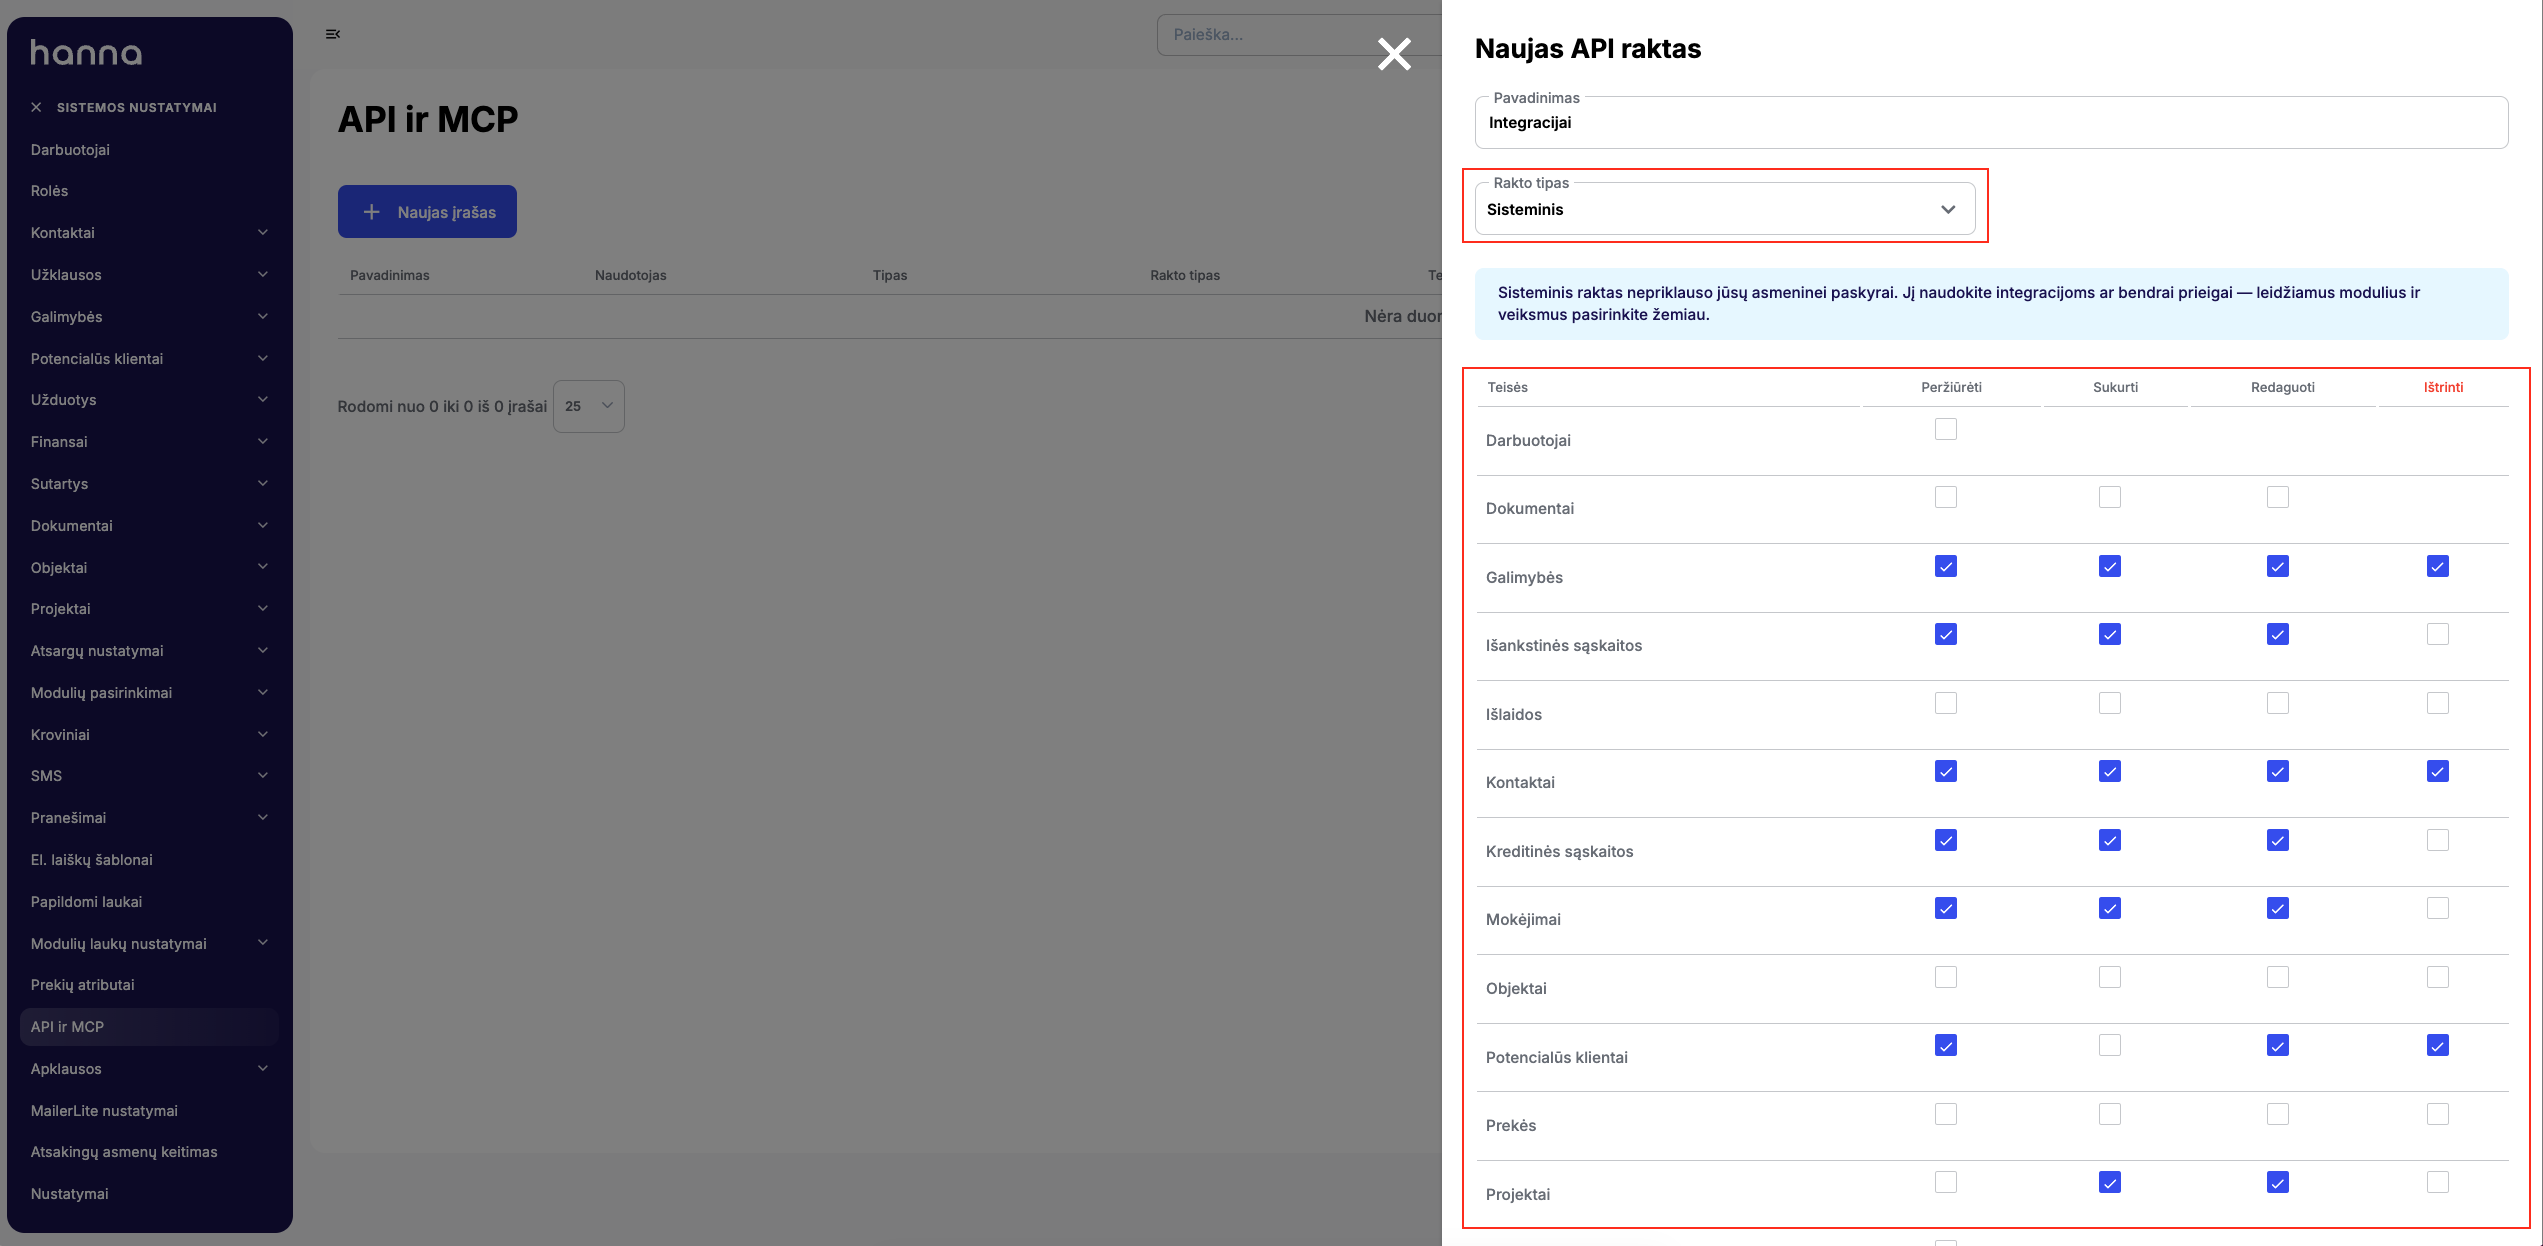Expand Sutartys in the sidebar
Screen dimensions: 2543x1246
point(149,484)
